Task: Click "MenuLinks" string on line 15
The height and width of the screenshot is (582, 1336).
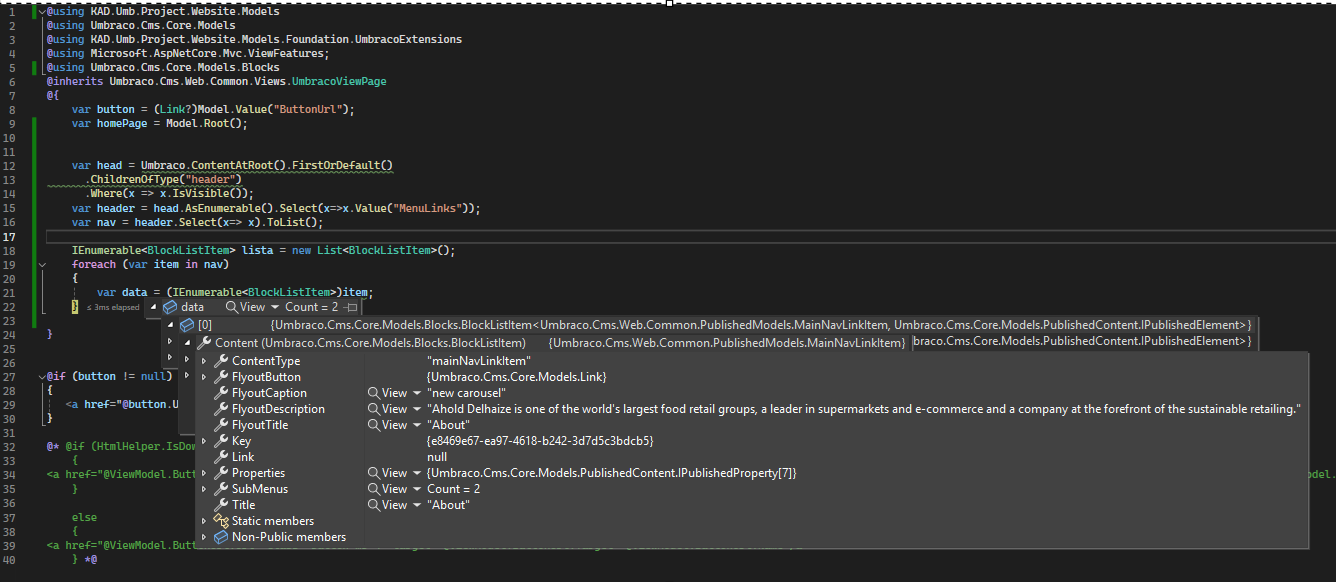Action: (432, 209)
